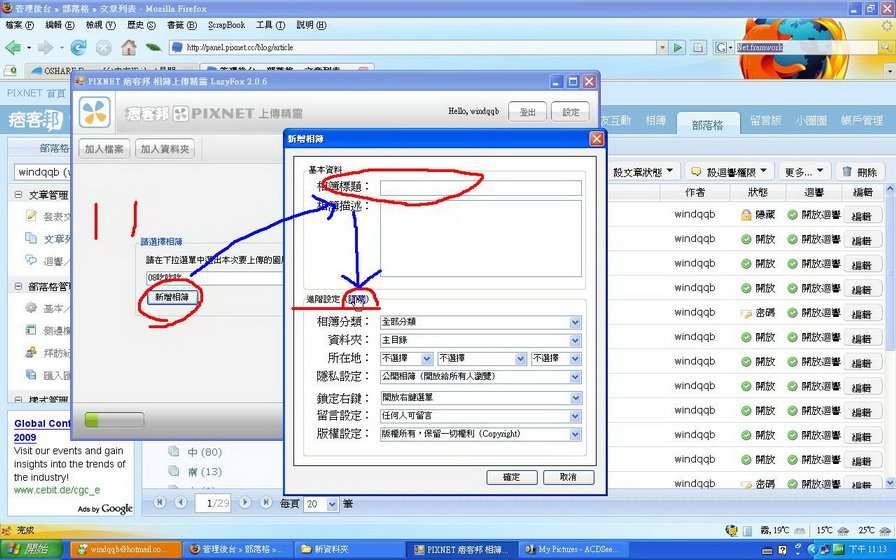Image resolution: width=896 pixels, height=560 pixels.
Task: Click the article list scrollbar up arrow
Action: (x=890, y=189)
